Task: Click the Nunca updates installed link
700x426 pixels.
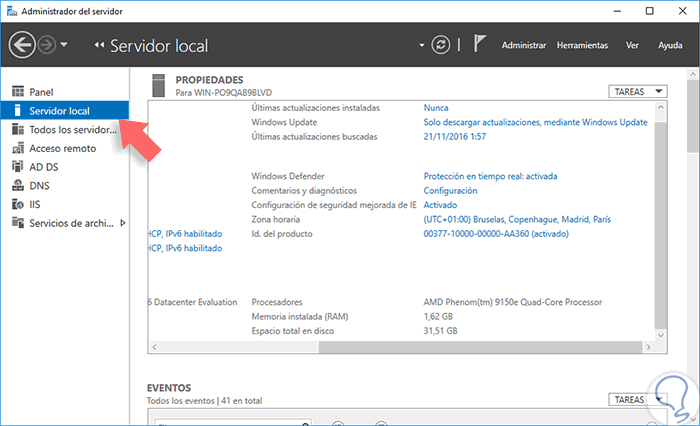Action: pos(436,108)
